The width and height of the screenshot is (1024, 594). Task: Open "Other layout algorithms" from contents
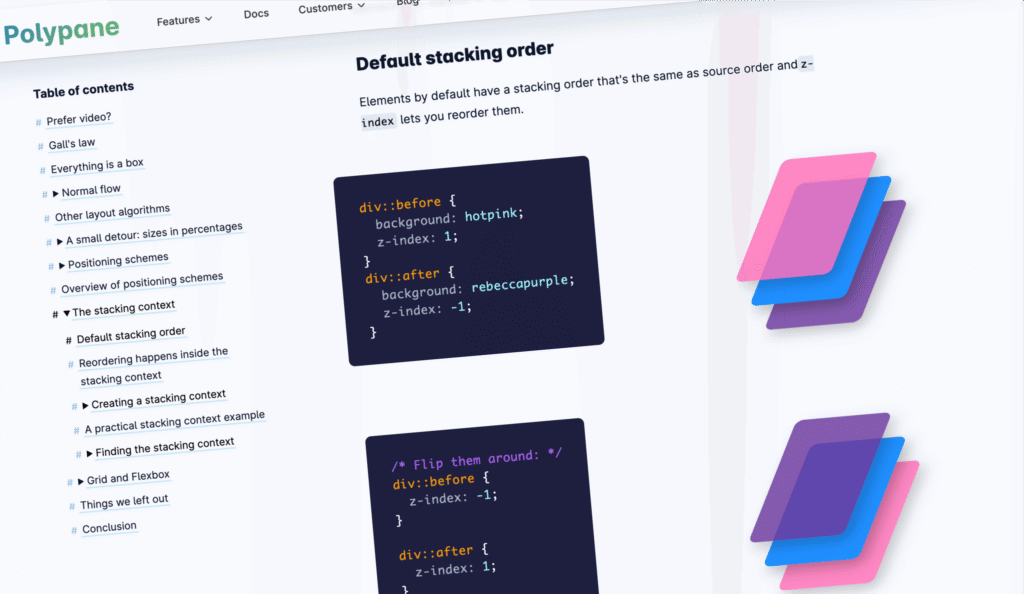pyautogui.click(x=110, y=213)
